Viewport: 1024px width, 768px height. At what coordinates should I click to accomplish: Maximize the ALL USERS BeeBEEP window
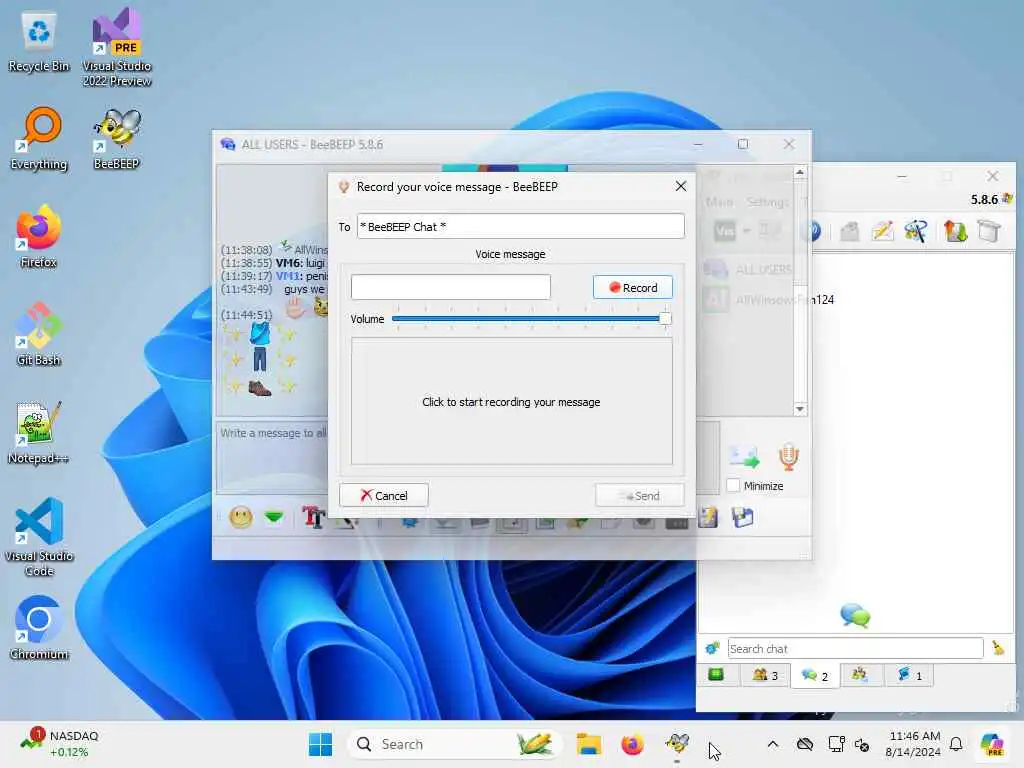pyautogui.click(x=743, y=144)
